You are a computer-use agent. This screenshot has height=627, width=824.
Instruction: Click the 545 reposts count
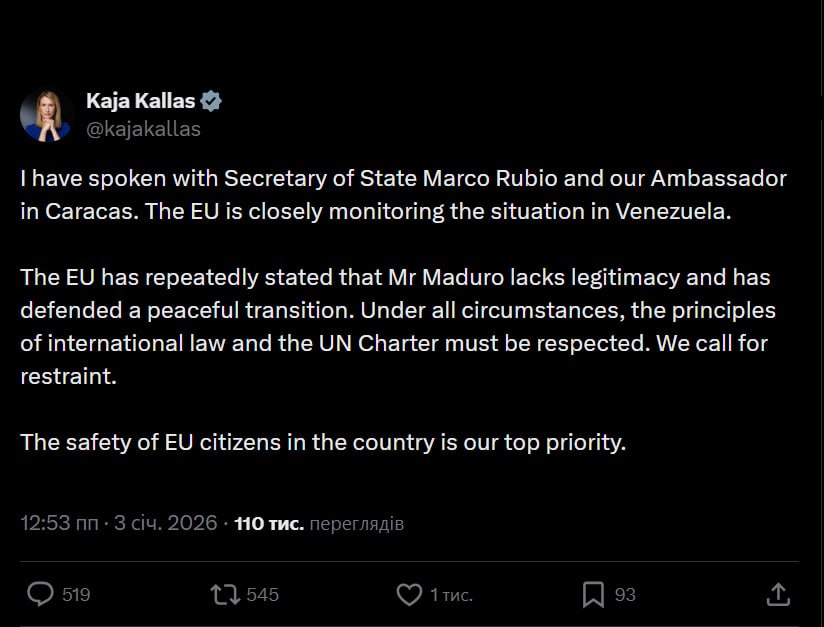click(x=262, y=595)
